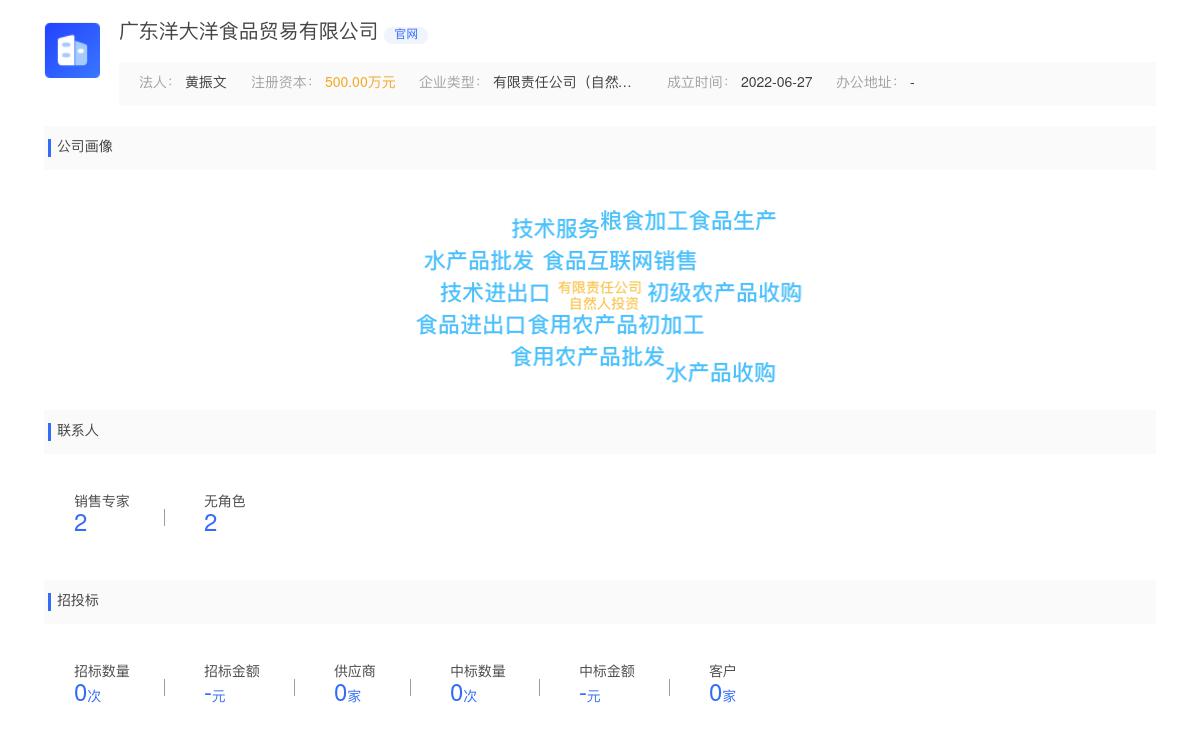Open the 有限责任公司 orange tag
The image size is (1200, 752).
click(x=600, y=287)
